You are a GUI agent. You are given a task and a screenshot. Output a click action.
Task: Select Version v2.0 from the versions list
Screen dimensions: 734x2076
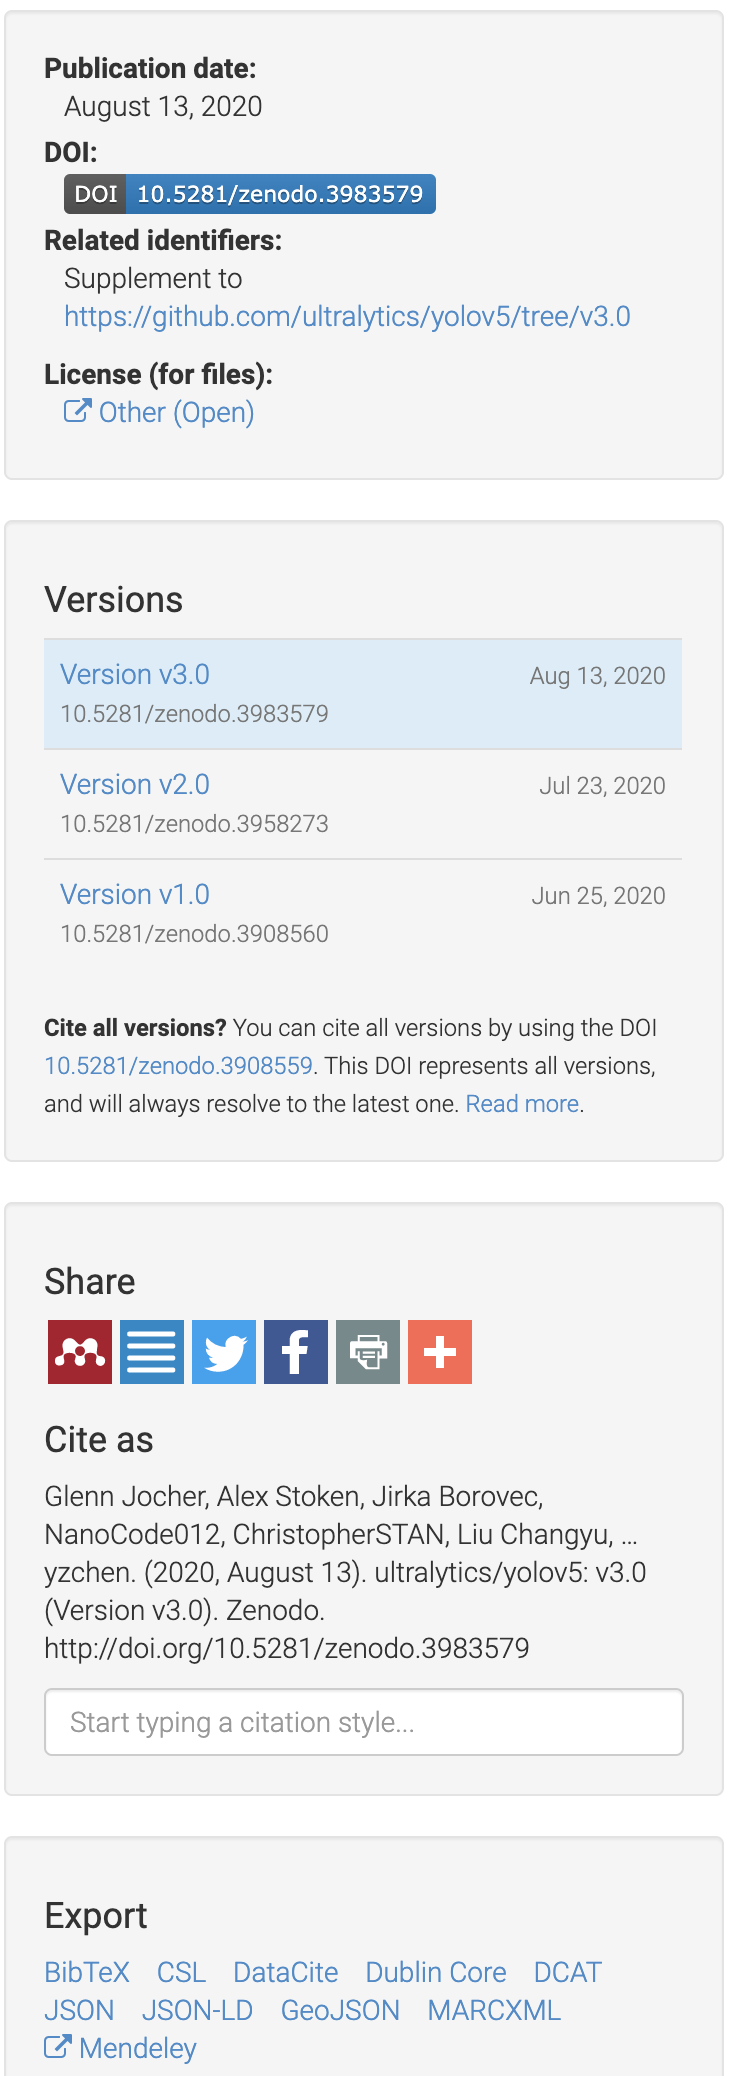pyautogui.click(x=135, y=784)
